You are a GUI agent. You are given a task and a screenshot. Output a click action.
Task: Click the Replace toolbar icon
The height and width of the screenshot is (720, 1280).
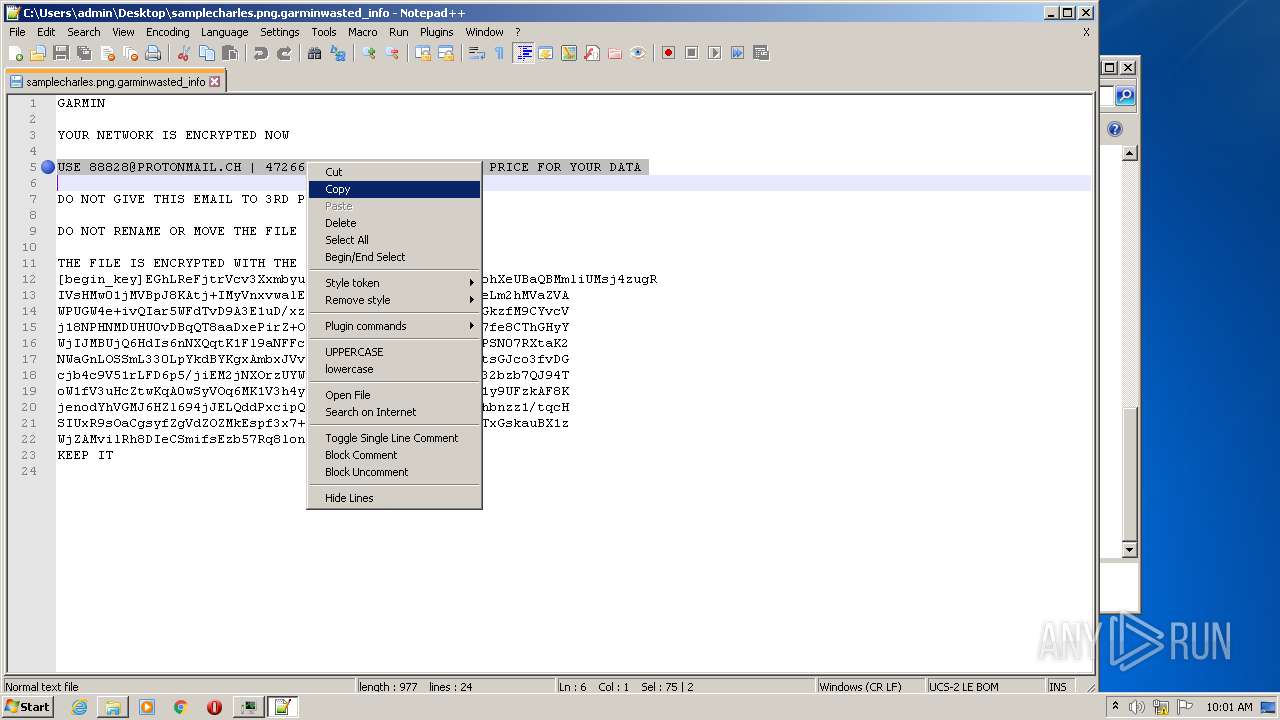click(x=338, y=53)
